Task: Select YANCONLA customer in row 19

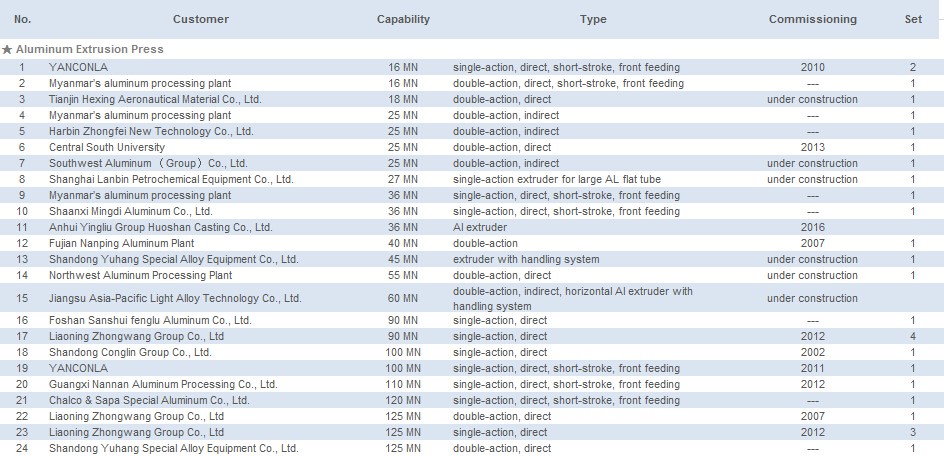Action: tap(78, 369)
